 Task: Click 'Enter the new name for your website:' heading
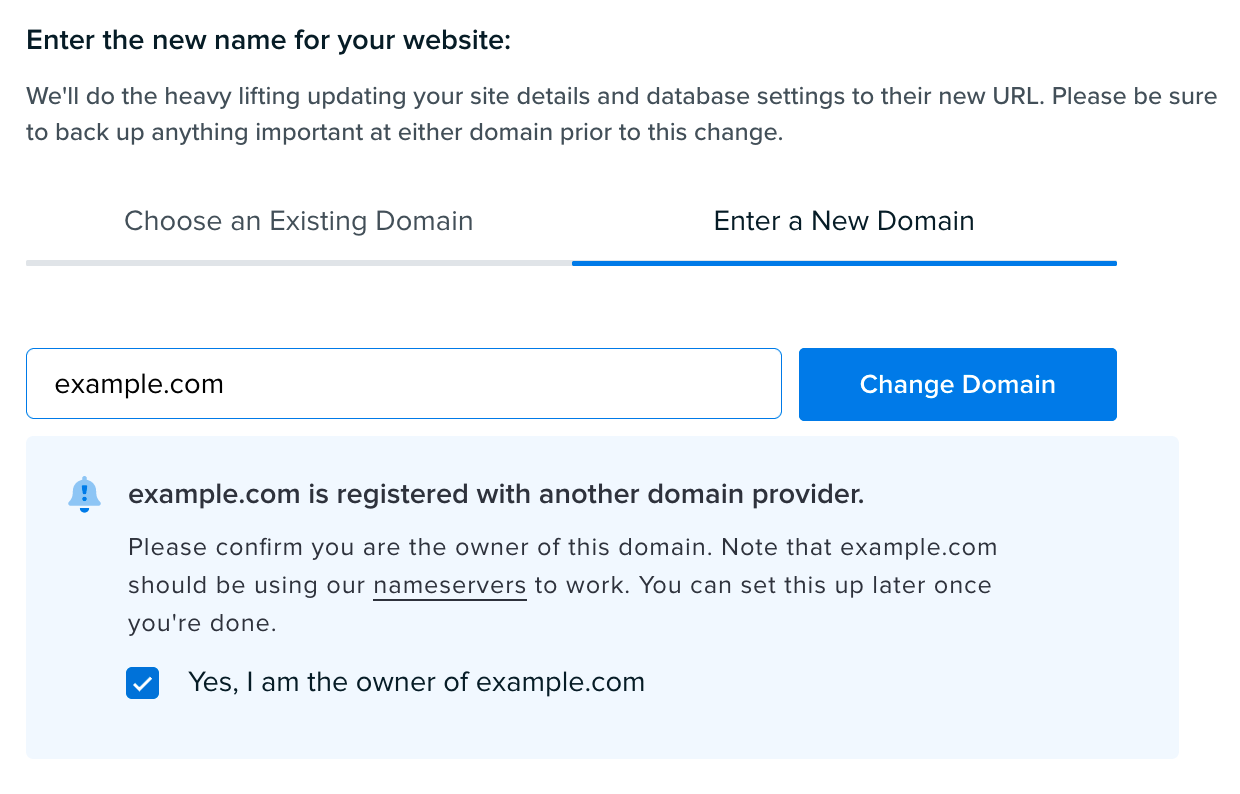[268, 41]
